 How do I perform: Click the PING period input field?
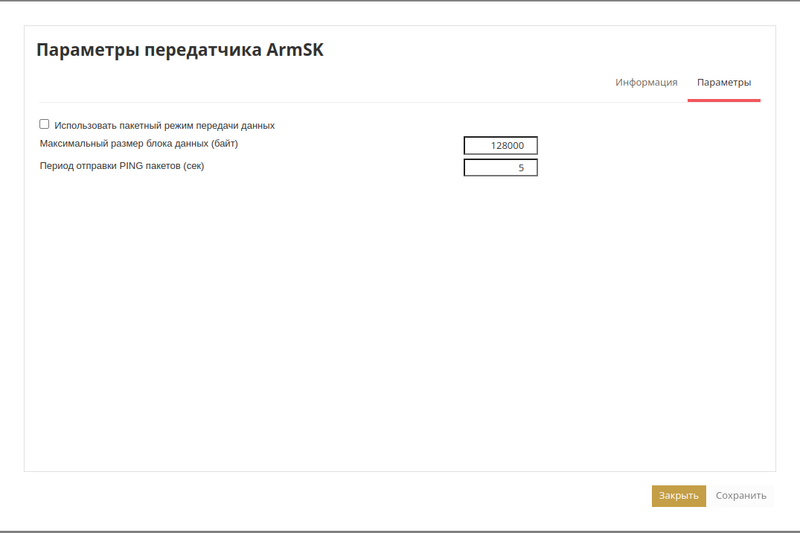pos(501,168)
